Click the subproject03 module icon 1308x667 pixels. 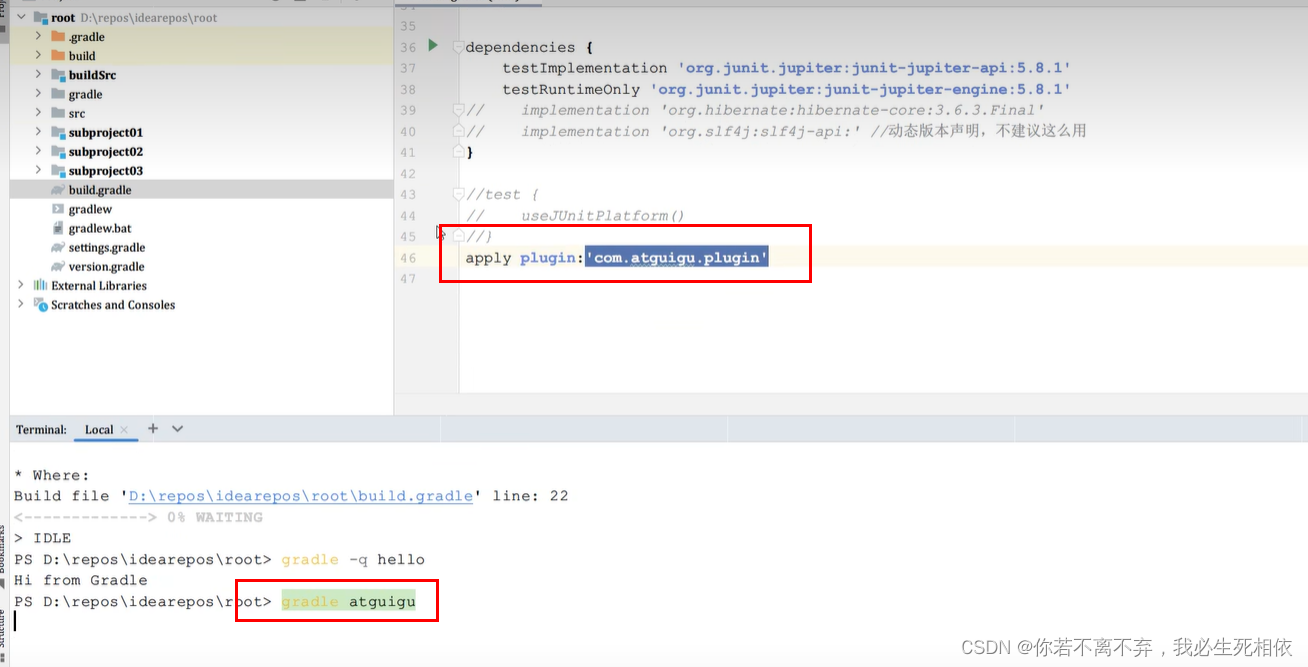click(58, 171)
